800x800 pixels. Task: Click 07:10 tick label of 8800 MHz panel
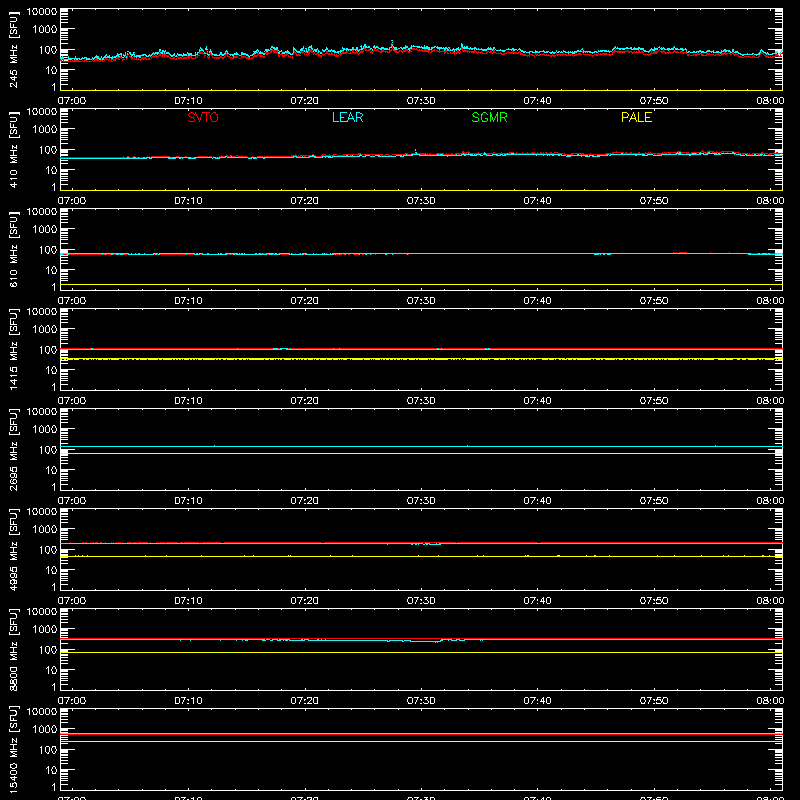click(x=188, y=701)
